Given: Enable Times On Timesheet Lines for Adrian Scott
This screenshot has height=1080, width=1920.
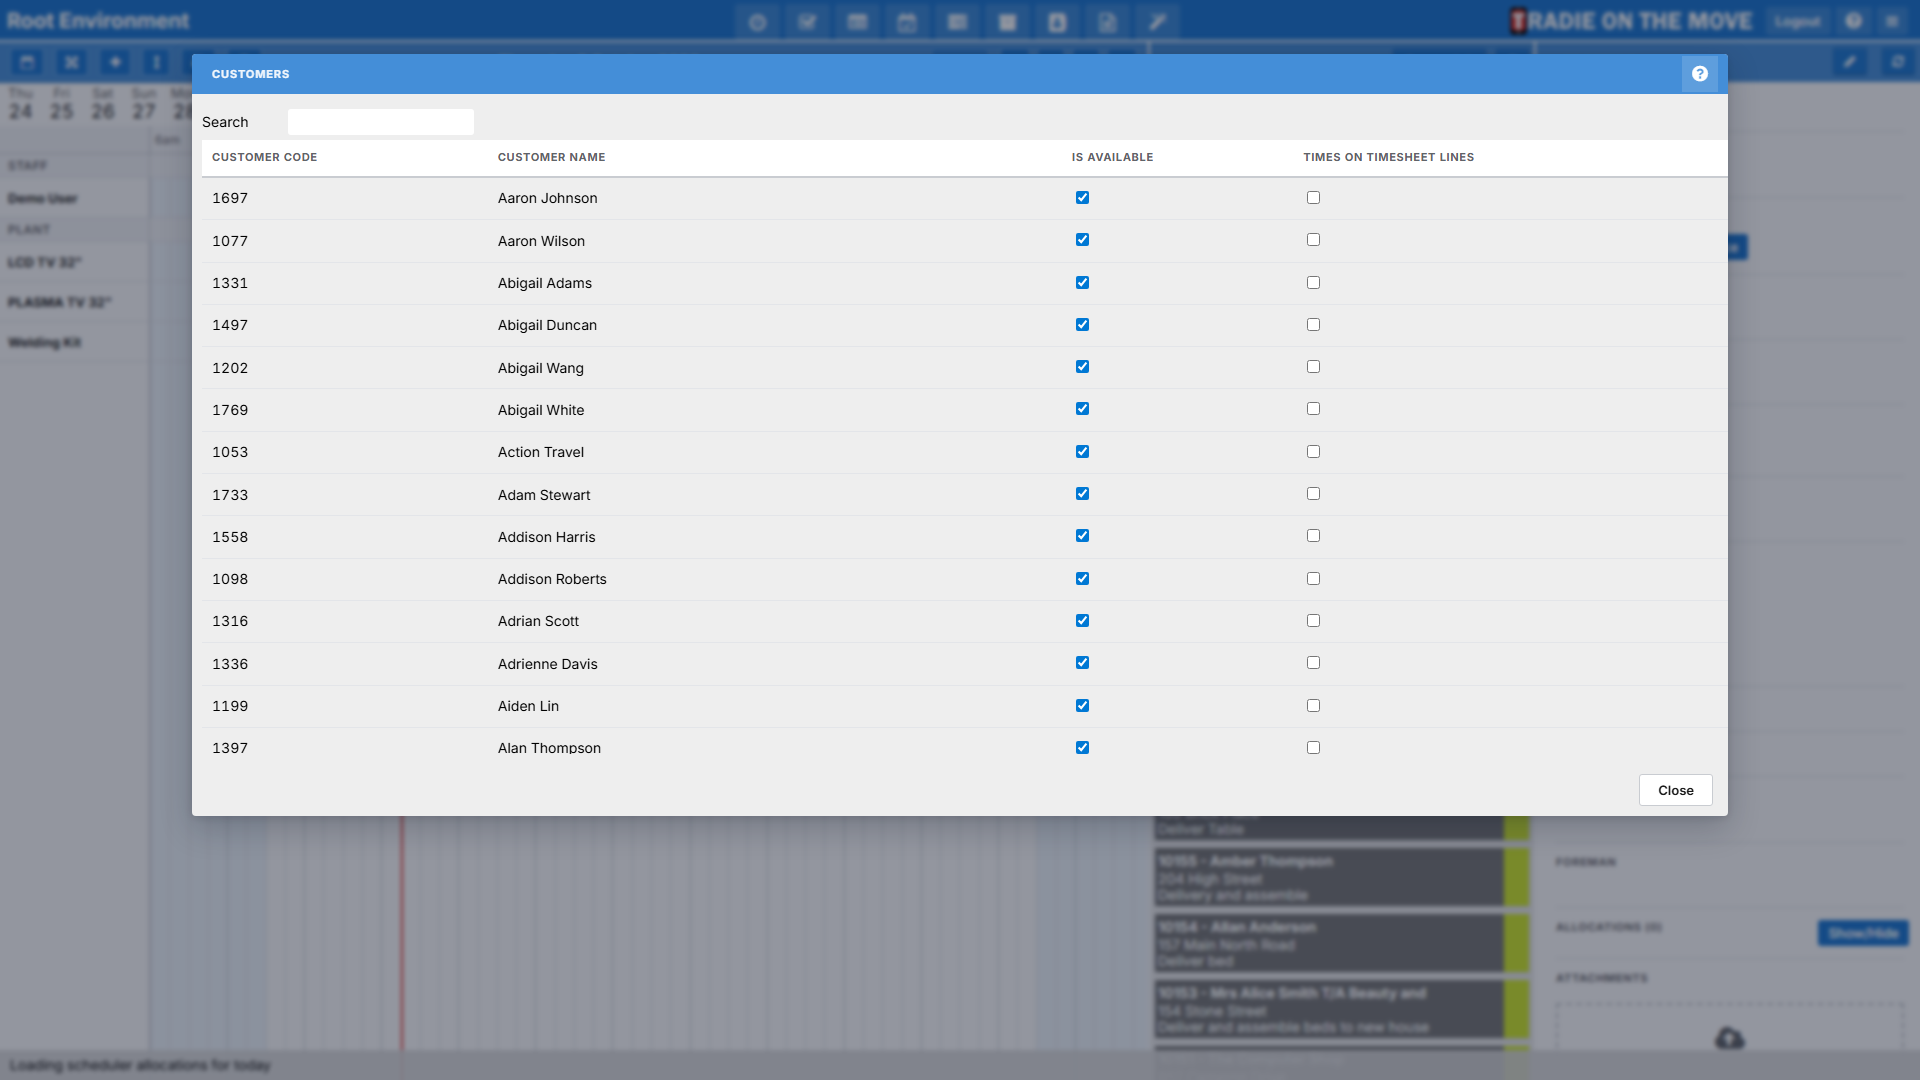Looking at the screenshot, I should pyautogui.click(x=1313, y=621).
